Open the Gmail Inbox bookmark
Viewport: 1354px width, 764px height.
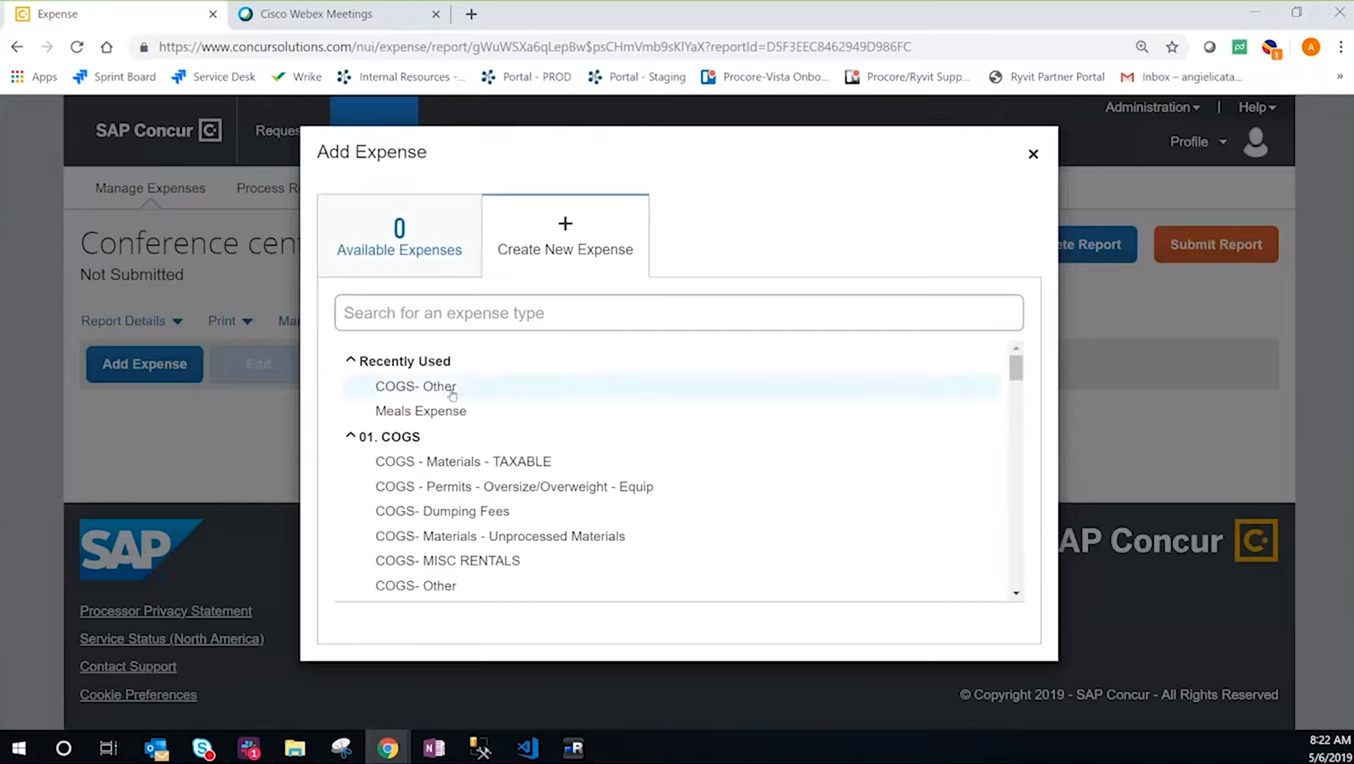tap(1181, 77)
